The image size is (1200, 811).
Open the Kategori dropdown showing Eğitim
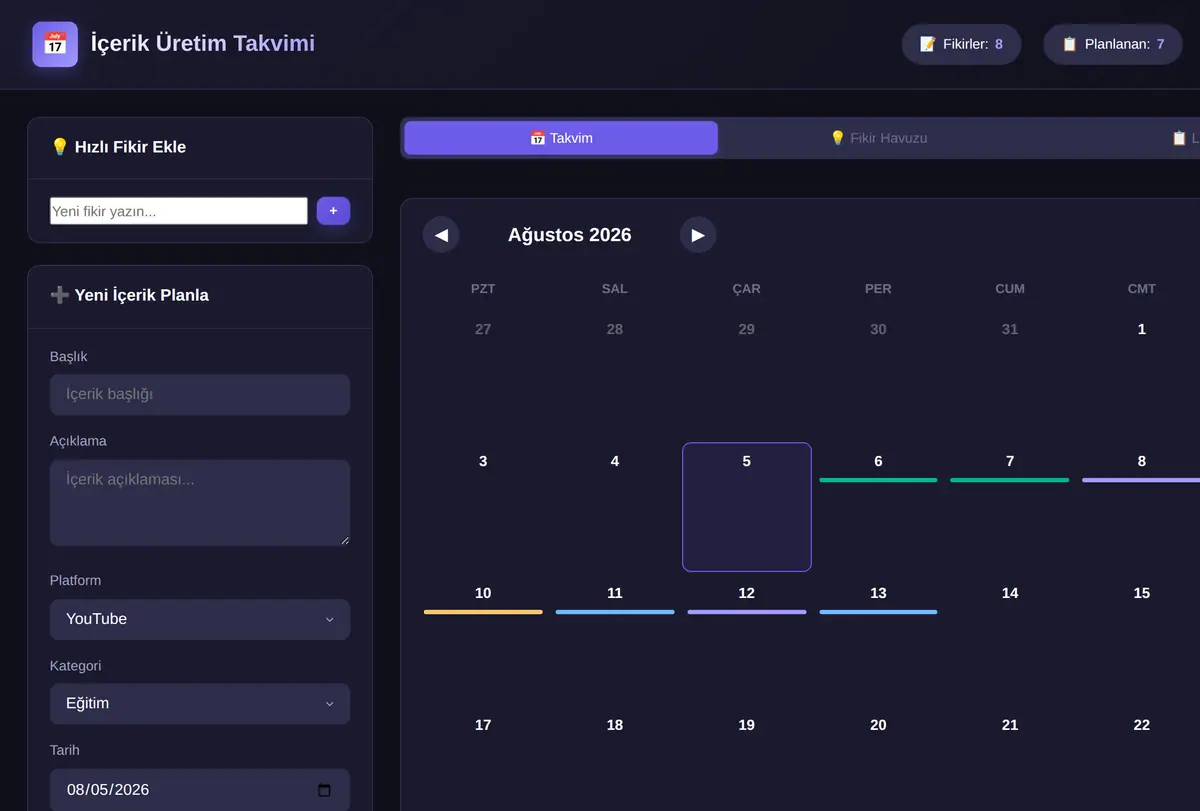click(200, 704)
